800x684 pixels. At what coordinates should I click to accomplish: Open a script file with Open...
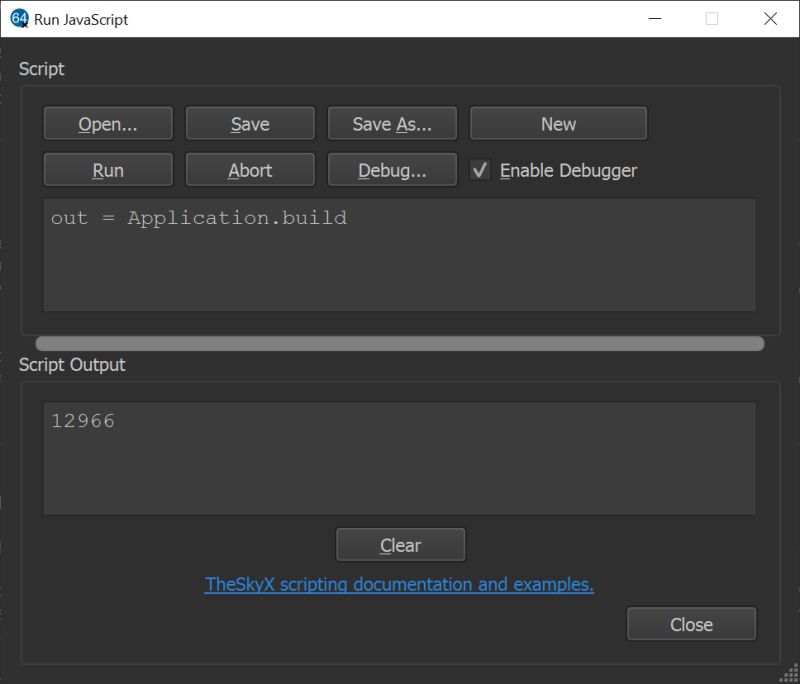(x=108, y=123)
